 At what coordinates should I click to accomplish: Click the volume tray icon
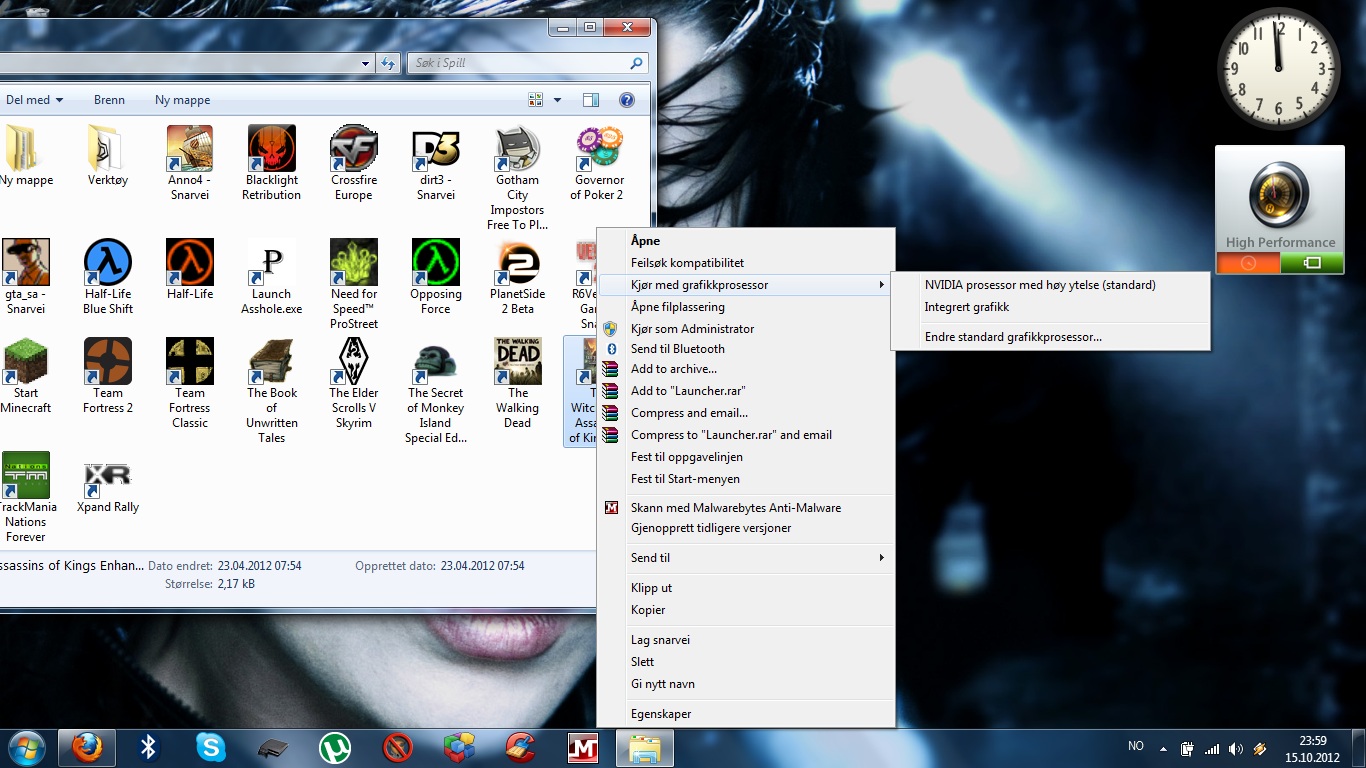(x=1235, y=748)
